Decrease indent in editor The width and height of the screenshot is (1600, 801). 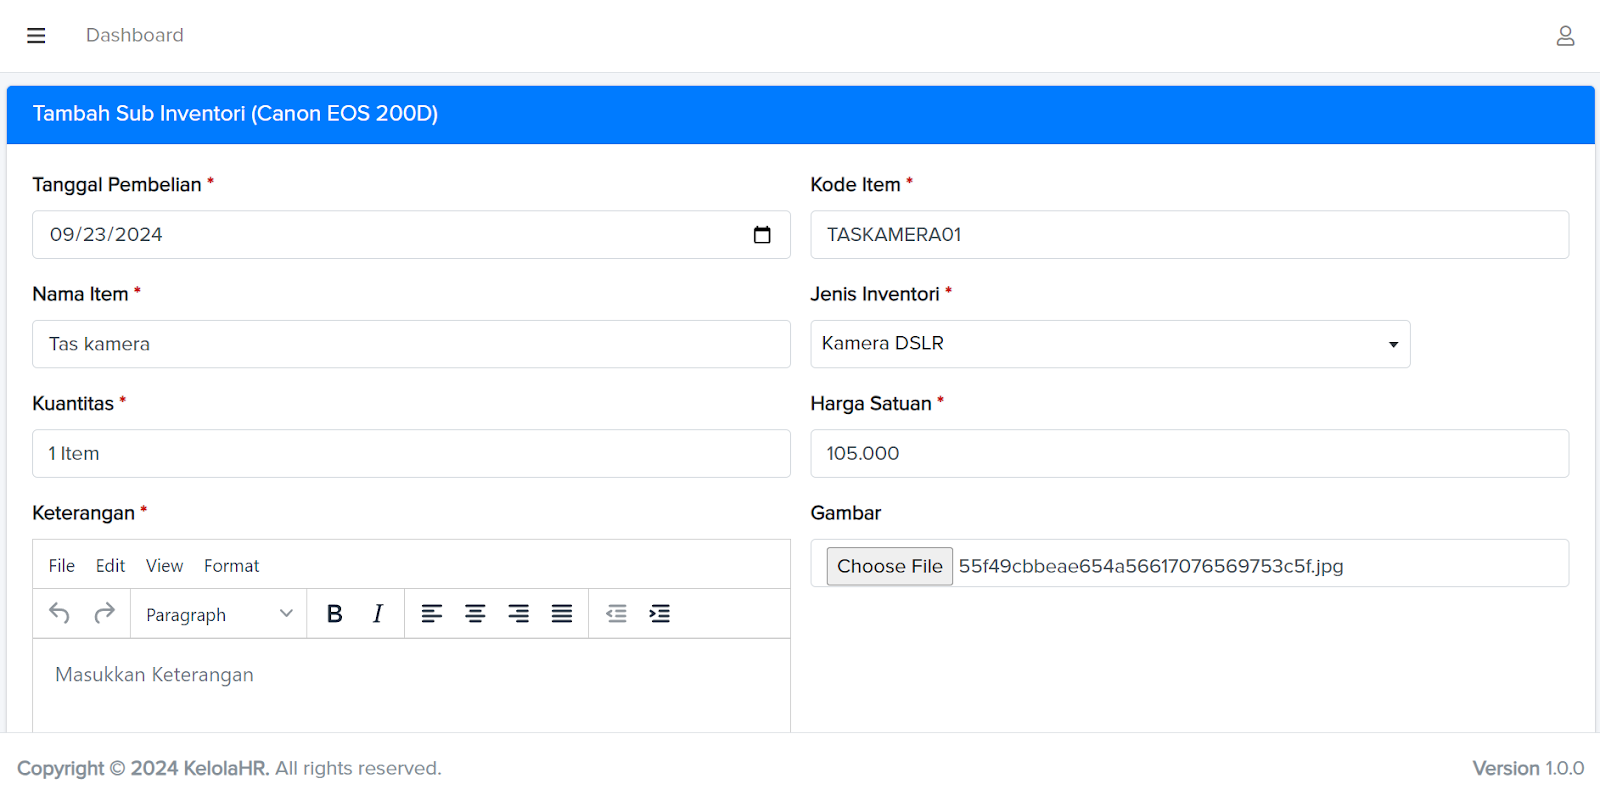(x=617, y=614)
